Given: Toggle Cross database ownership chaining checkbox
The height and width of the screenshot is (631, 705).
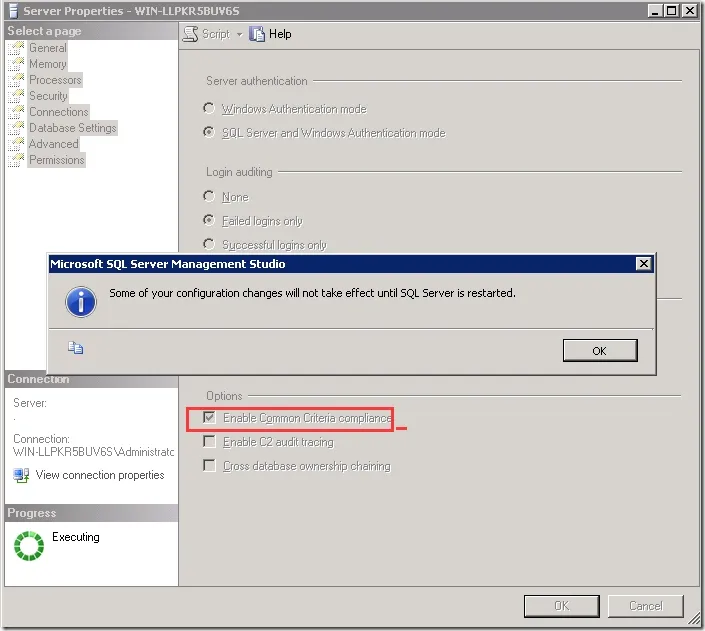Looking at the screenshot, I should pyautogui.click(x=209, y=465).
